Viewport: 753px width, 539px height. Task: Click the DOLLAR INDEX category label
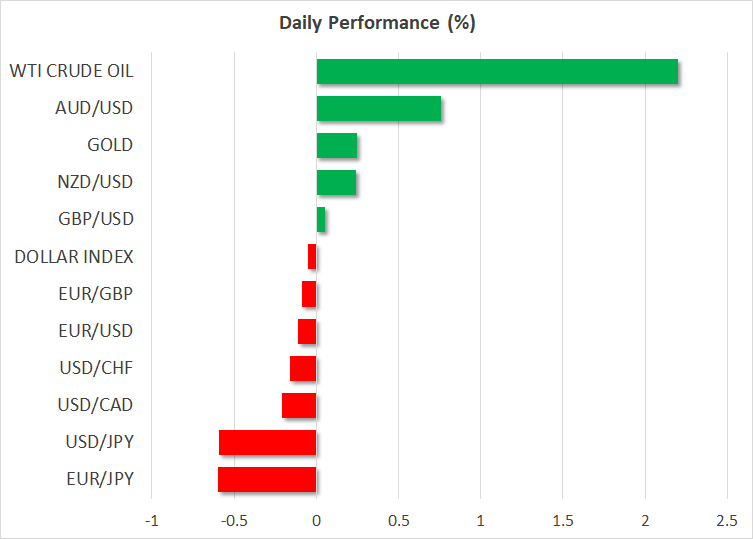pos(74,257)
